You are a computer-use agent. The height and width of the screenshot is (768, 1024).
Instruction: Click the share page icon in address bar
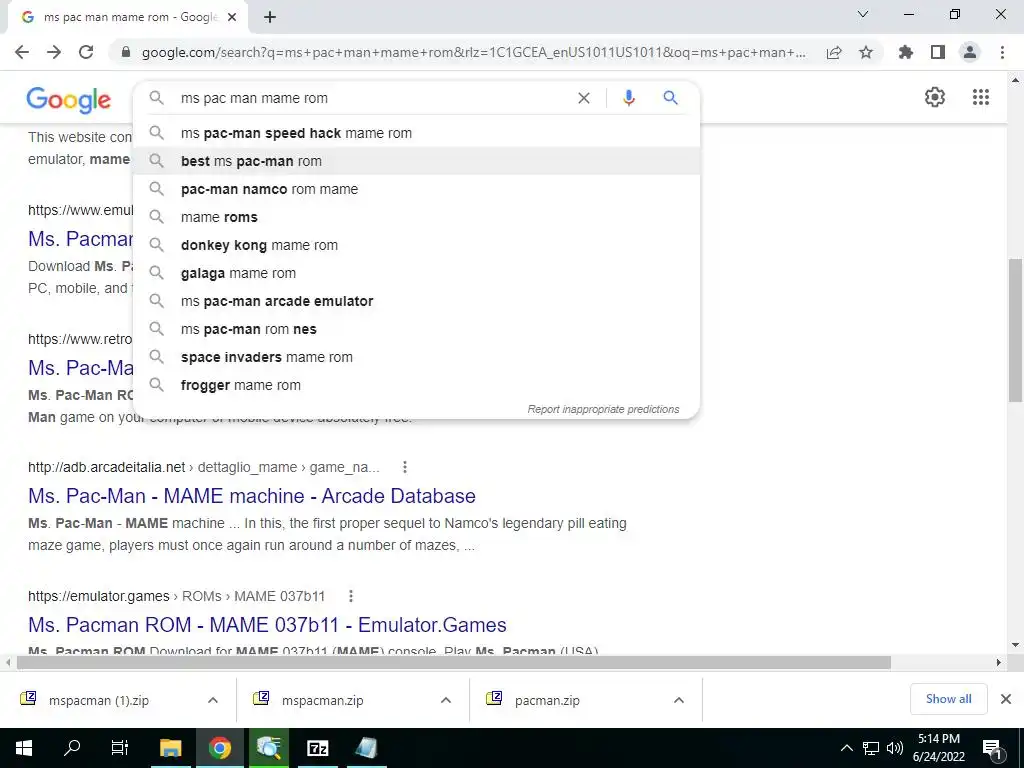point(834,52)
